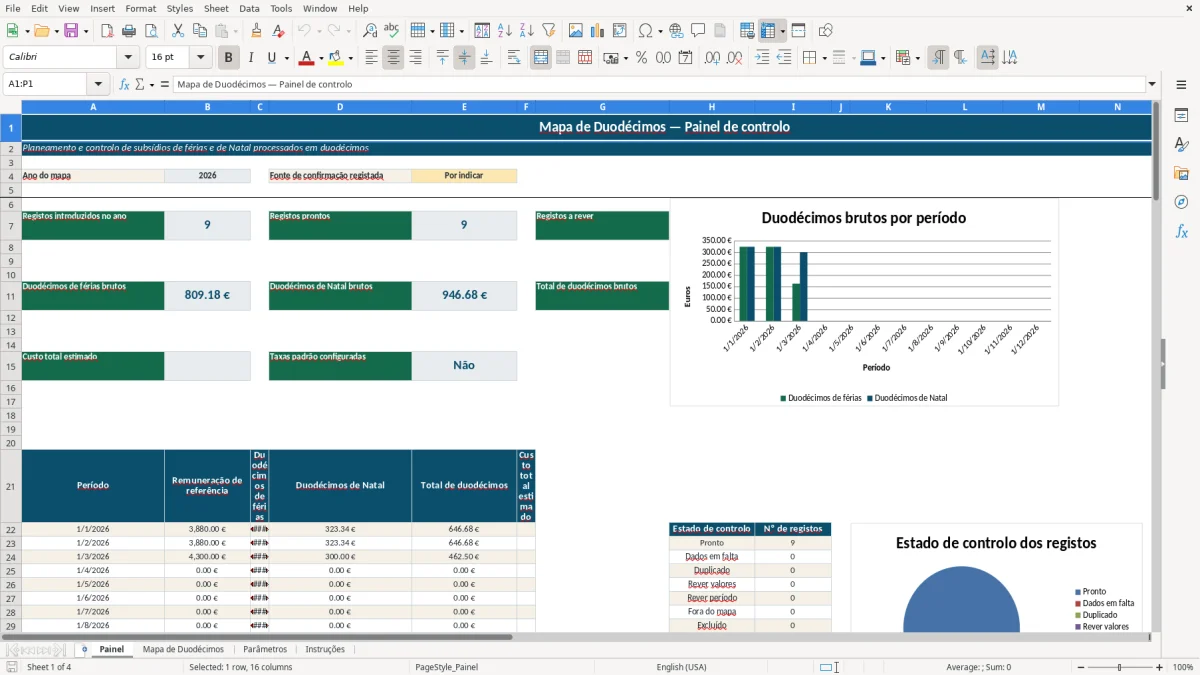Open the Tools menu
Screen dimensions: 1200x675
(281, 8)
